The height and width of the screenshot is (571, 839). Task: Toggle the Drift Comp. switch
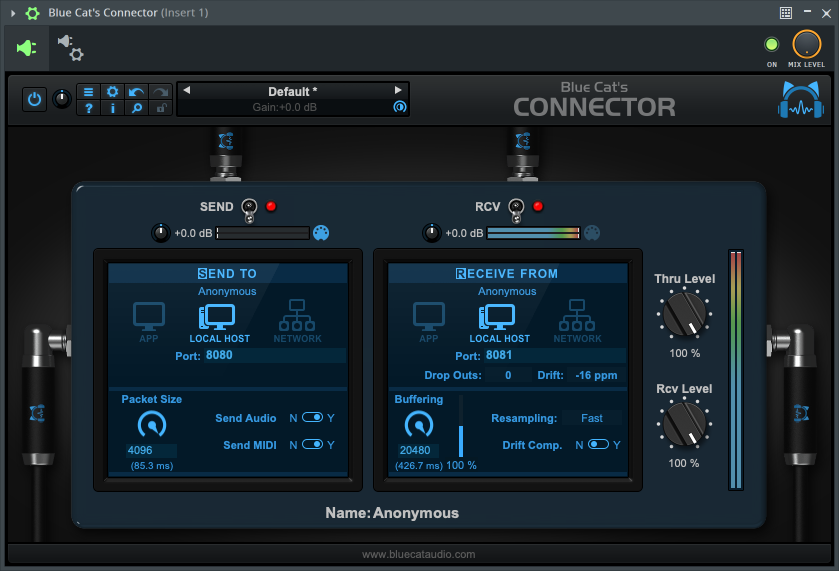[x=598, y=444]
